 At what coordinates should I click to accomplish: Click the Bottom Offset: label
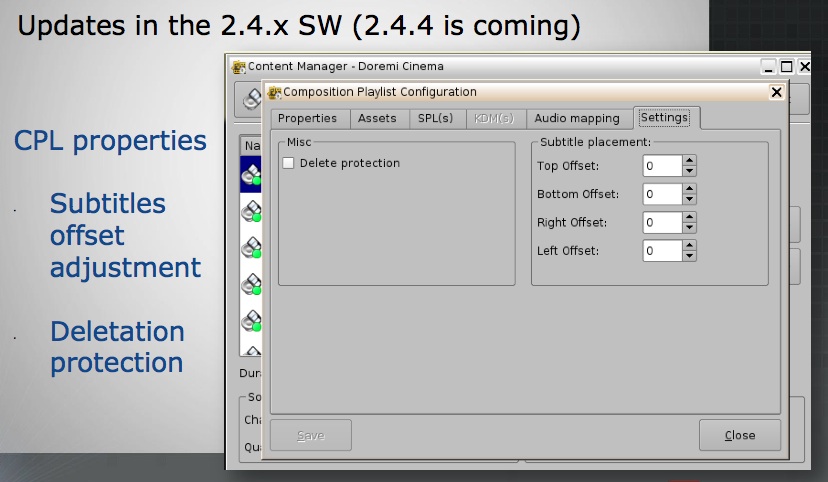(x=578, y=194)
